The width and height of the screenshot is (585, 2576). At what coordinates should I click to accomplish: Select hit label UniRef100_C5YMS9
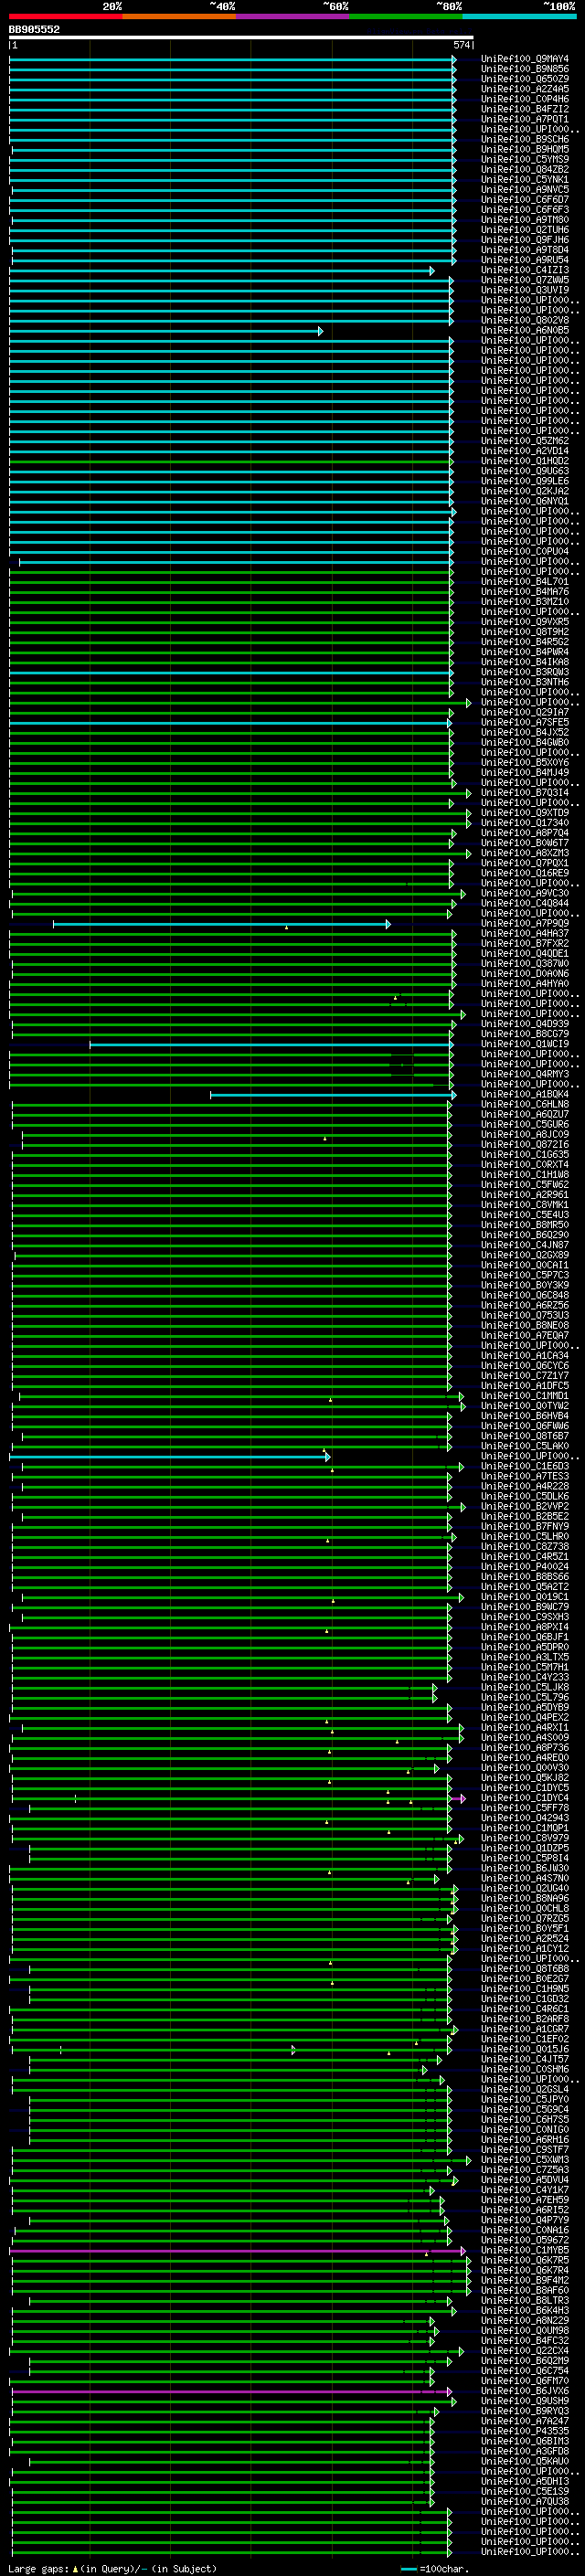[x=525, y=159]
